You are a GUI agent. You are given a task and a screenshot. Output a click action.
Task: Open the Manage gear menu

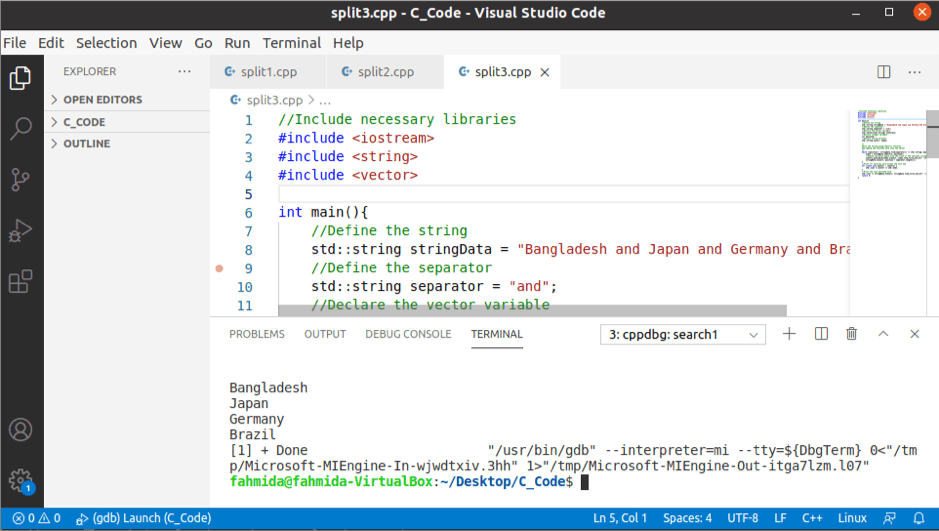[20, 480]
